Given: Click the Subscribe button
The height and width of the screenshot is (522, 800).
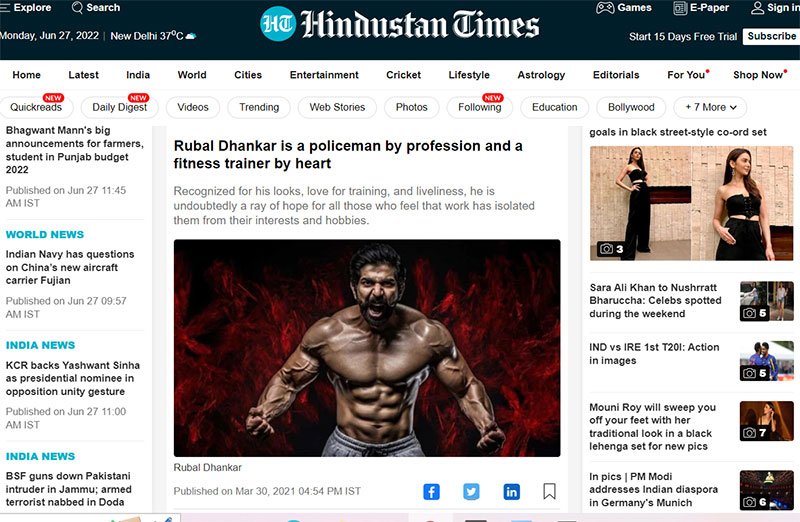Looking at the screenshot, I should pos(771,36).
